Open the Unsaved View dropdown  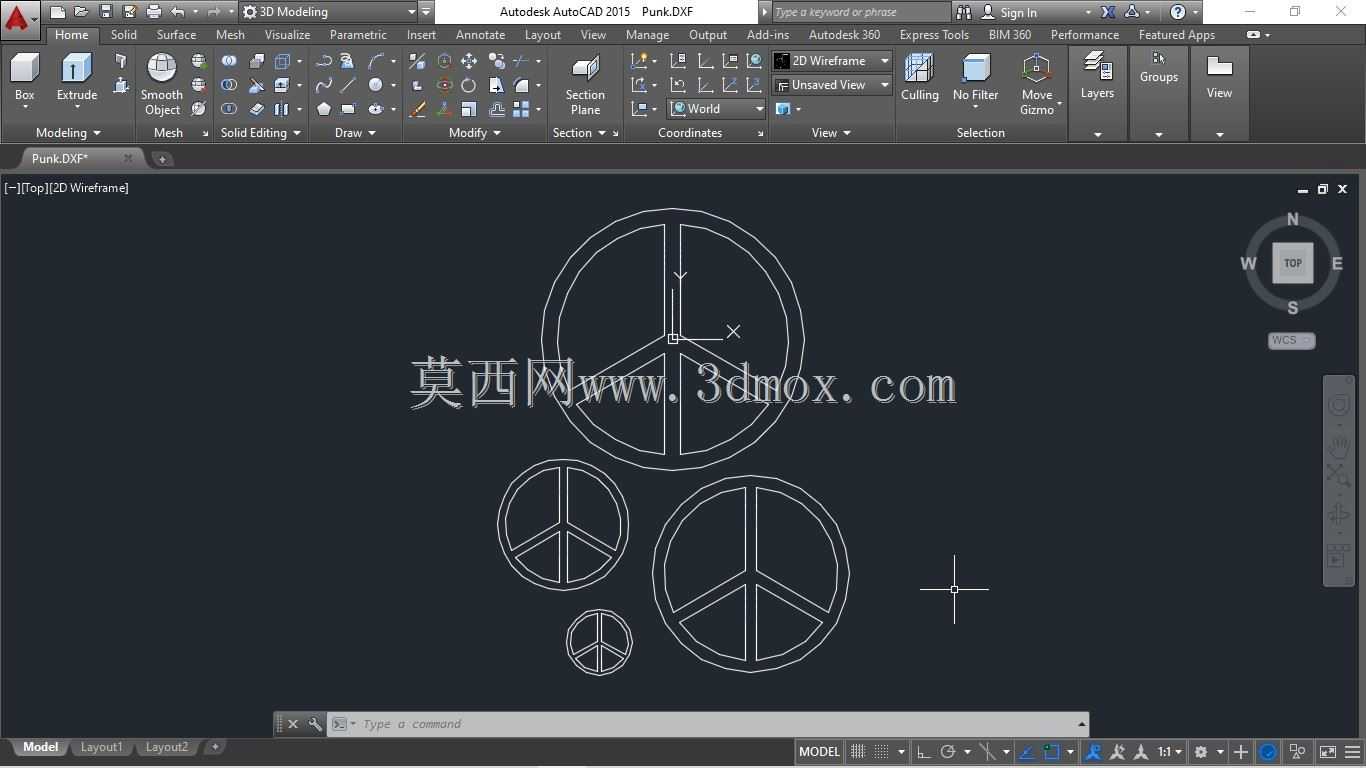coord(832,85)
